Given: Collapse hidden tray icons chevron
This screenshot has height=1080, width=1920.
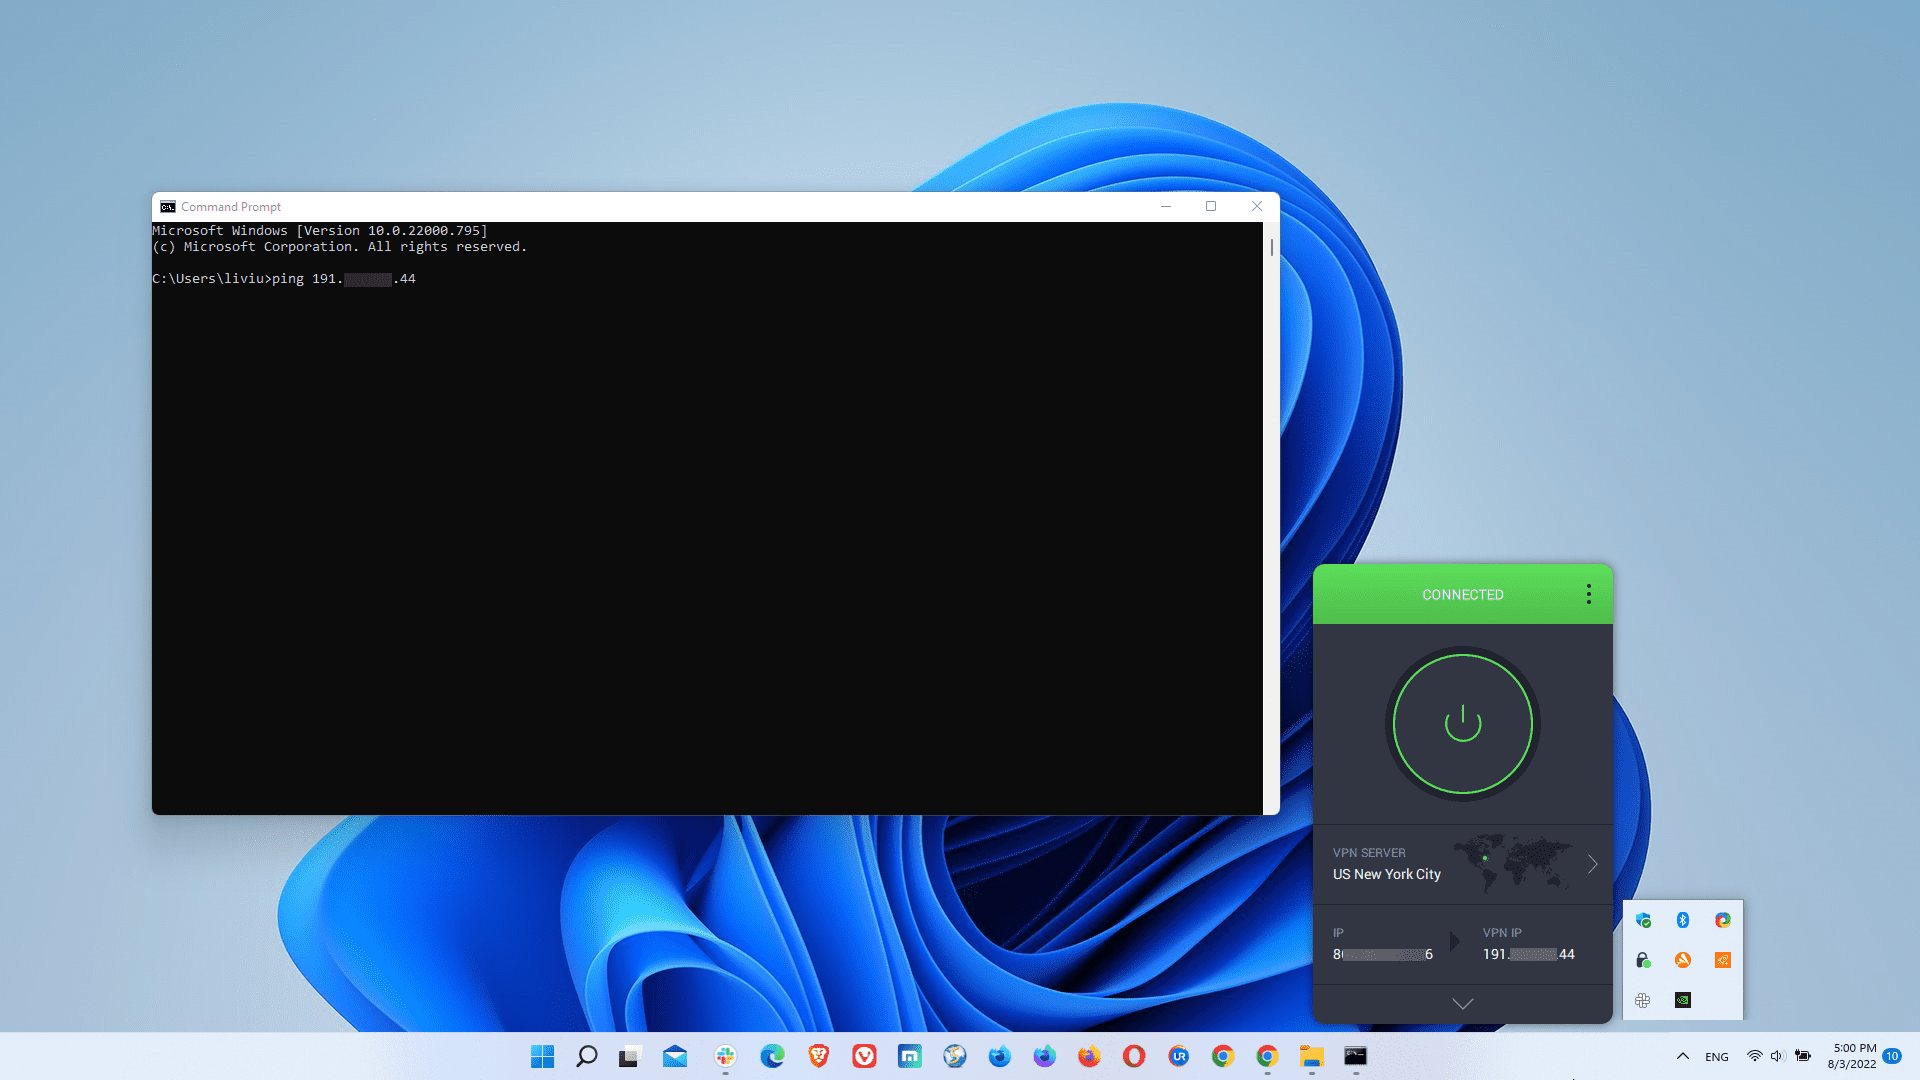Looking at the screenshot, I should (x=1683, y=1056).
